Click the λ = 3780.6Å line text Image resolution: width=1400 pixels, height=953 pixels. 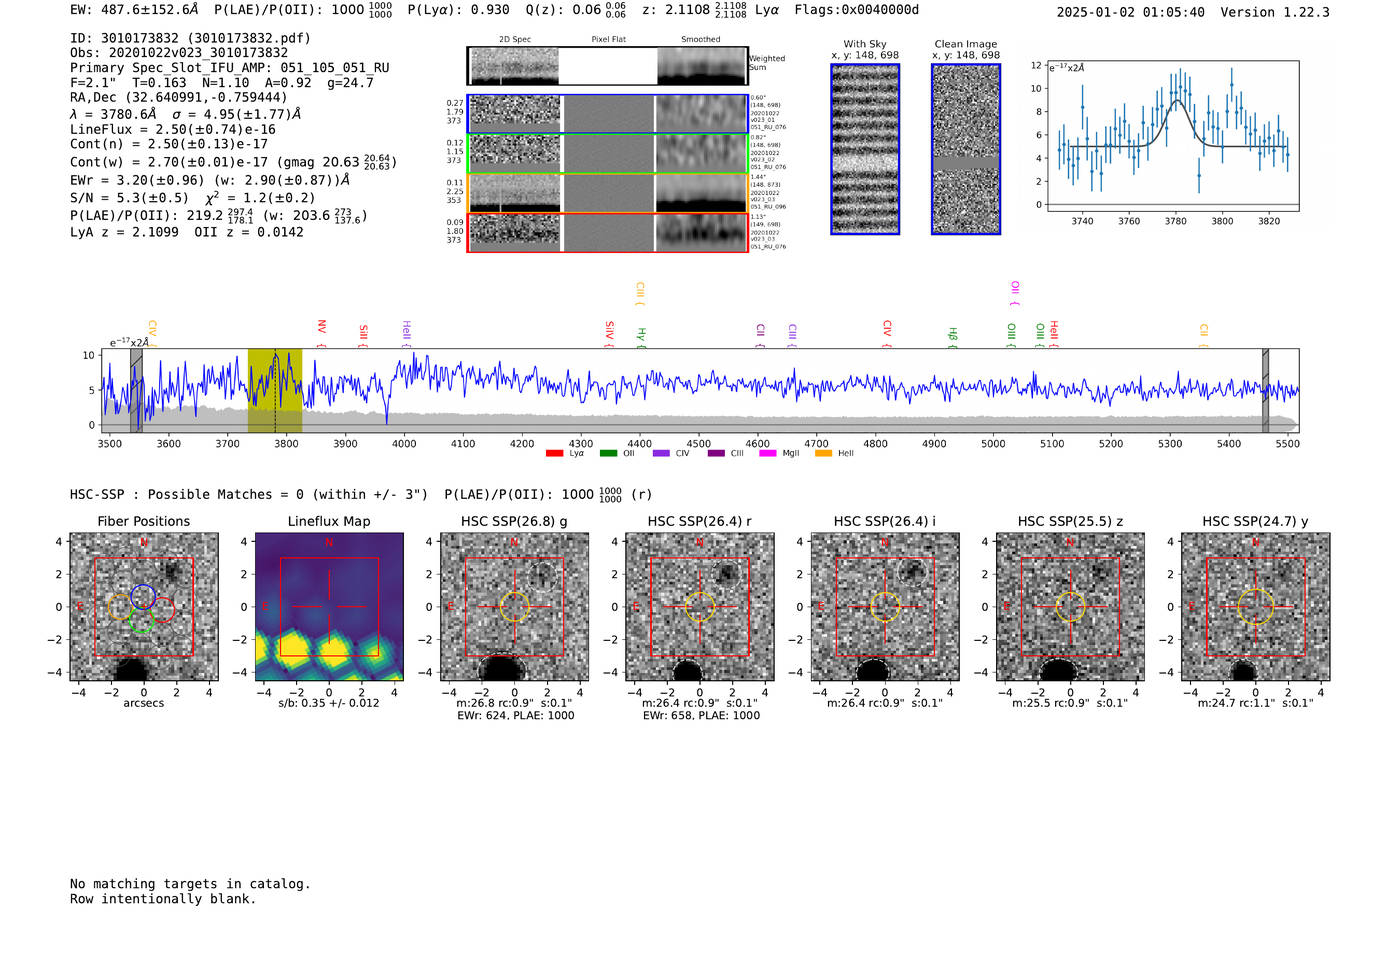pyautogui.click(x=113, y=114)
